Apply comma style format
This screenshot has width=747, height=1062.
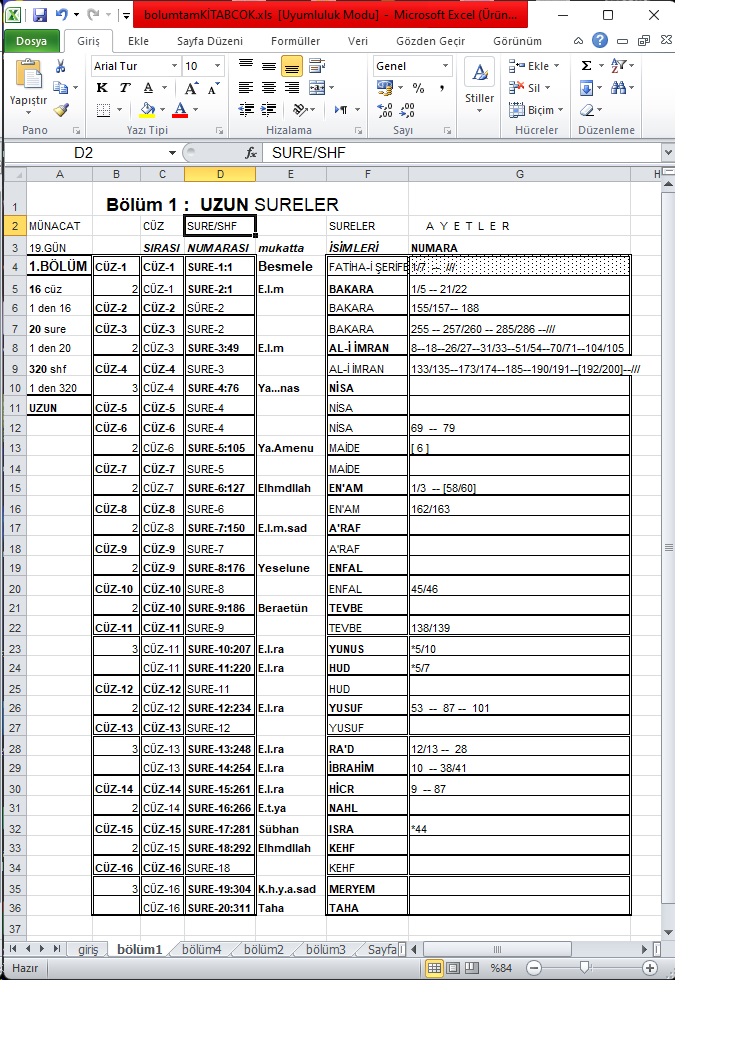(x=442, y=88)
